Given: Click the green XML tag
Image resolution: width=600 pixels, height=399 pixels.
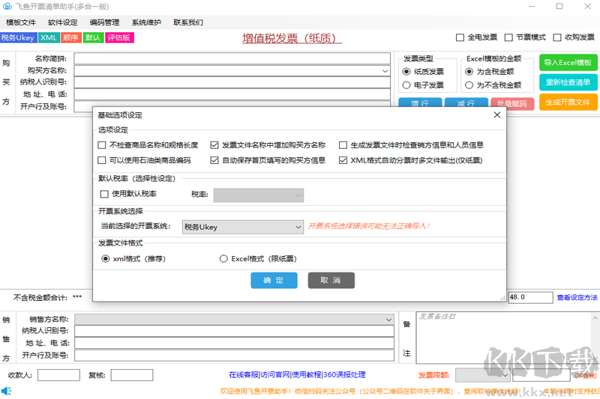Looking at the screenshot, I should [49, 37].
